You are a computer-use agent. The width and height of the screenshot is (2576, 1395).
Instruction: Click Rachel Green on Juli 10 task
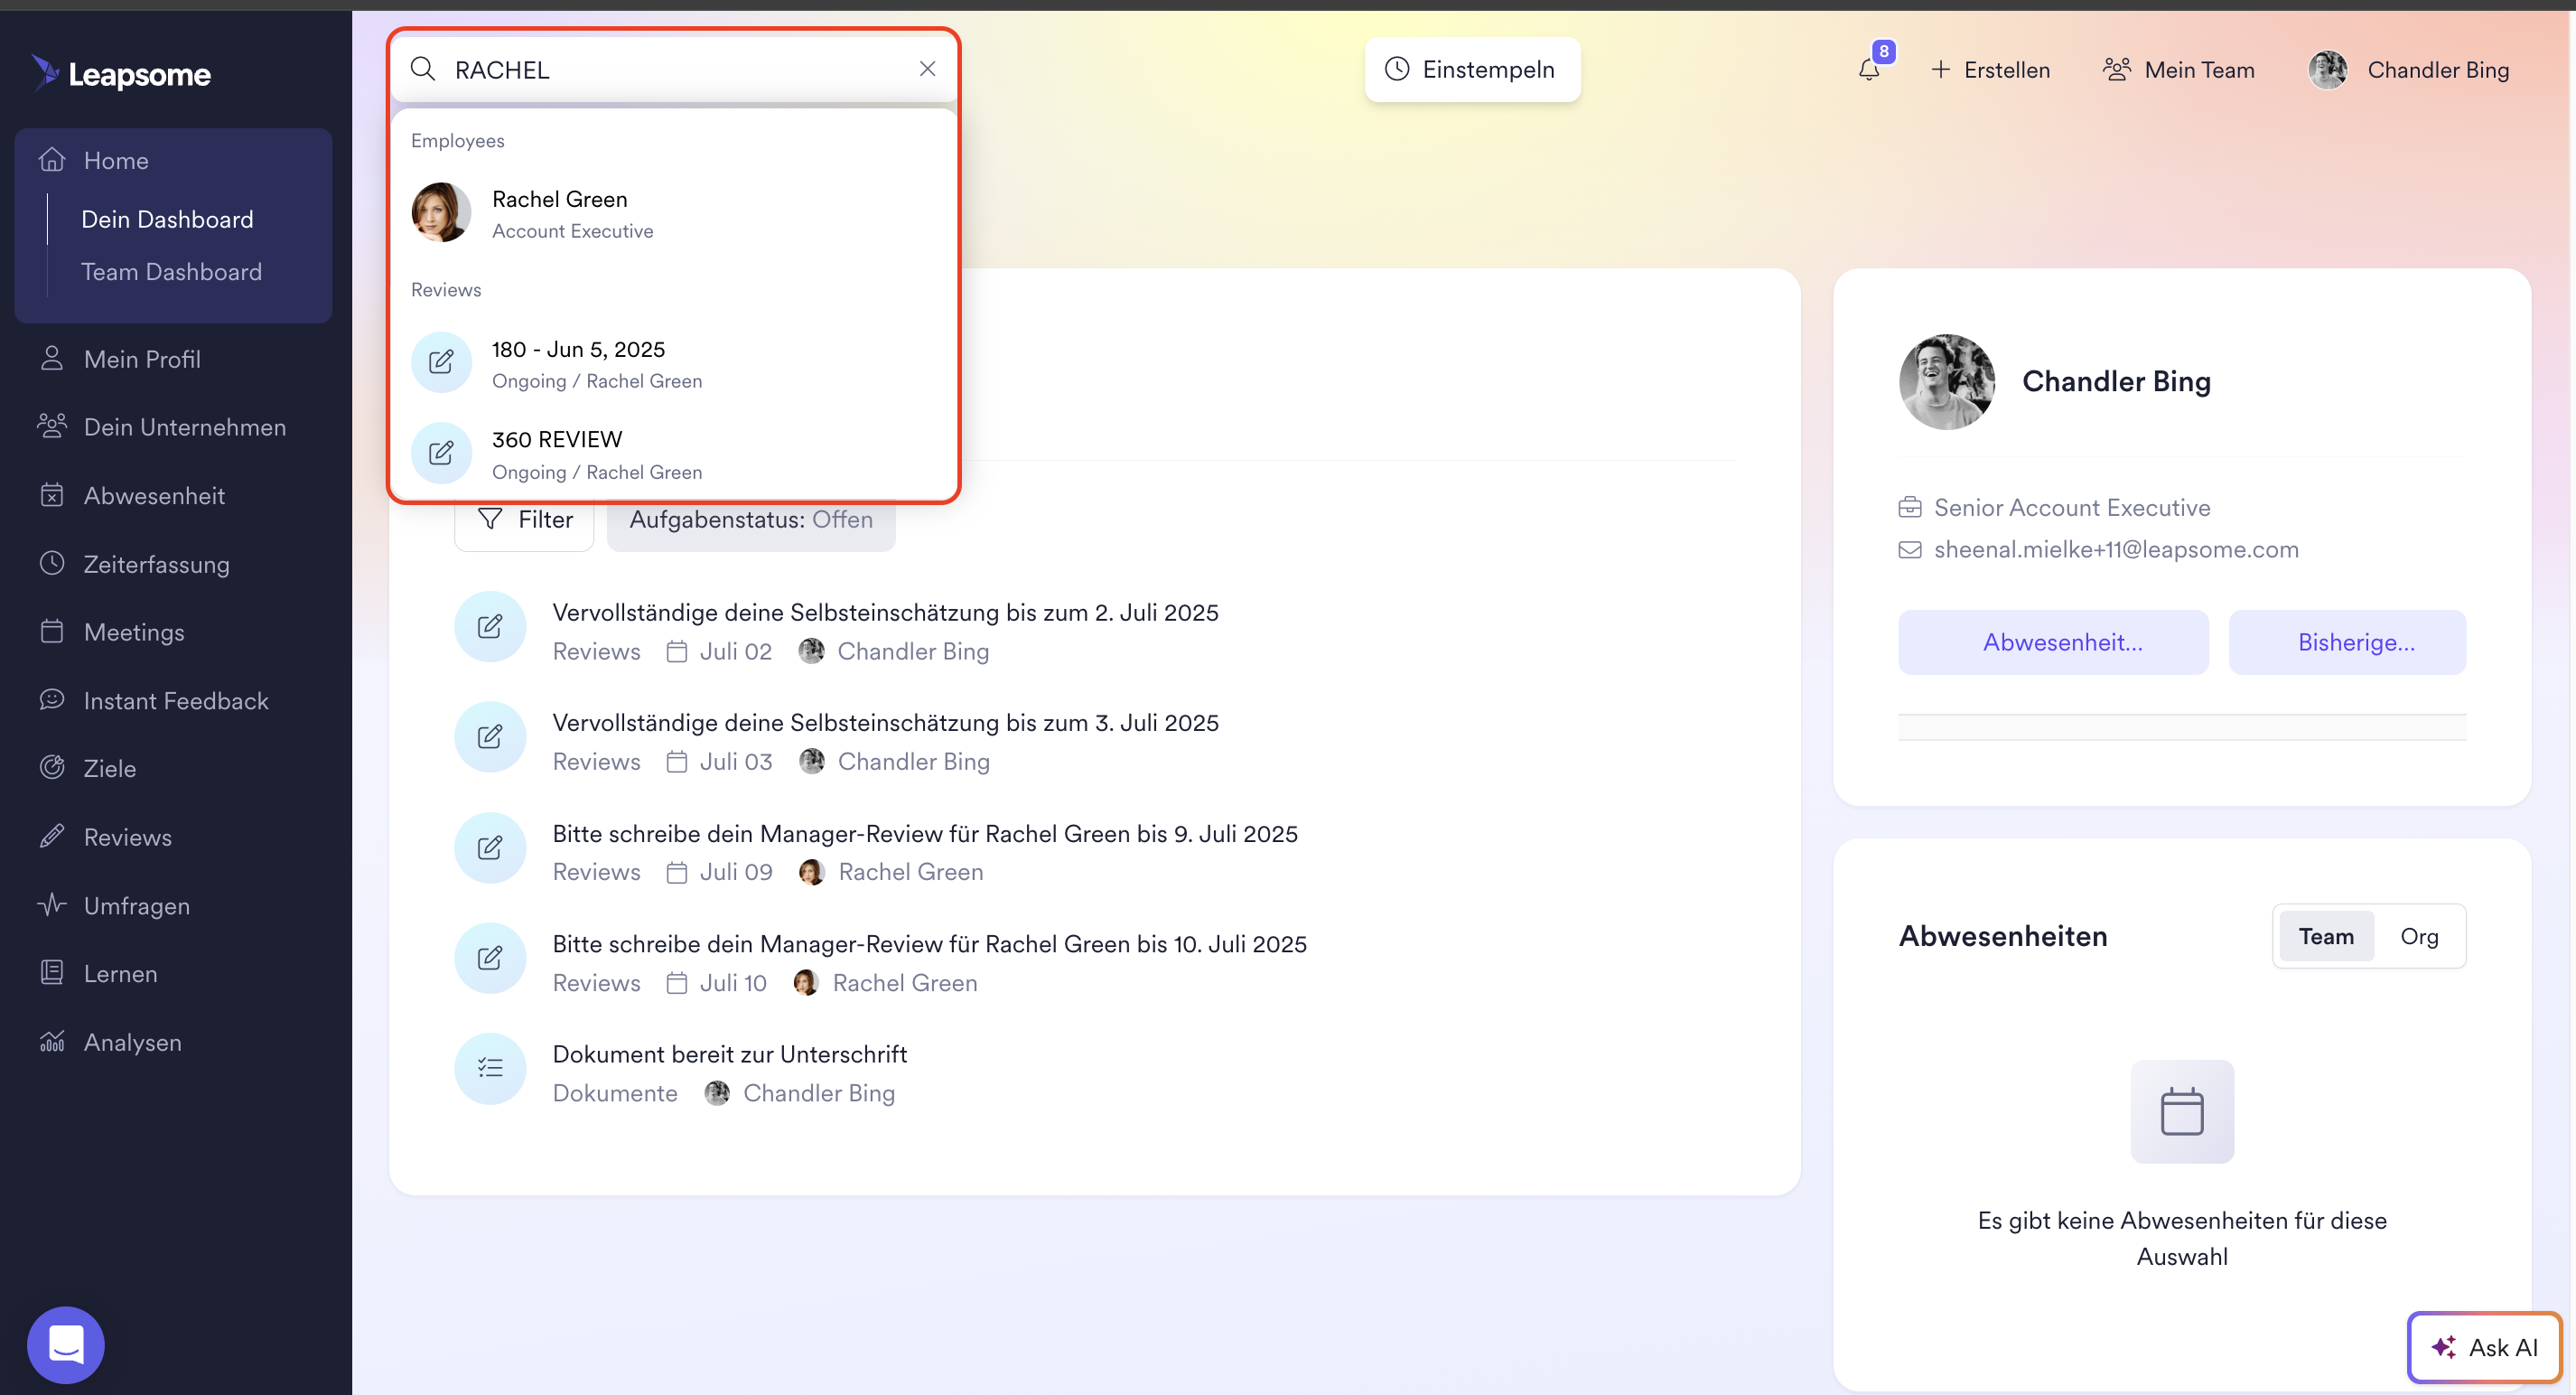[x=904, y=982]
